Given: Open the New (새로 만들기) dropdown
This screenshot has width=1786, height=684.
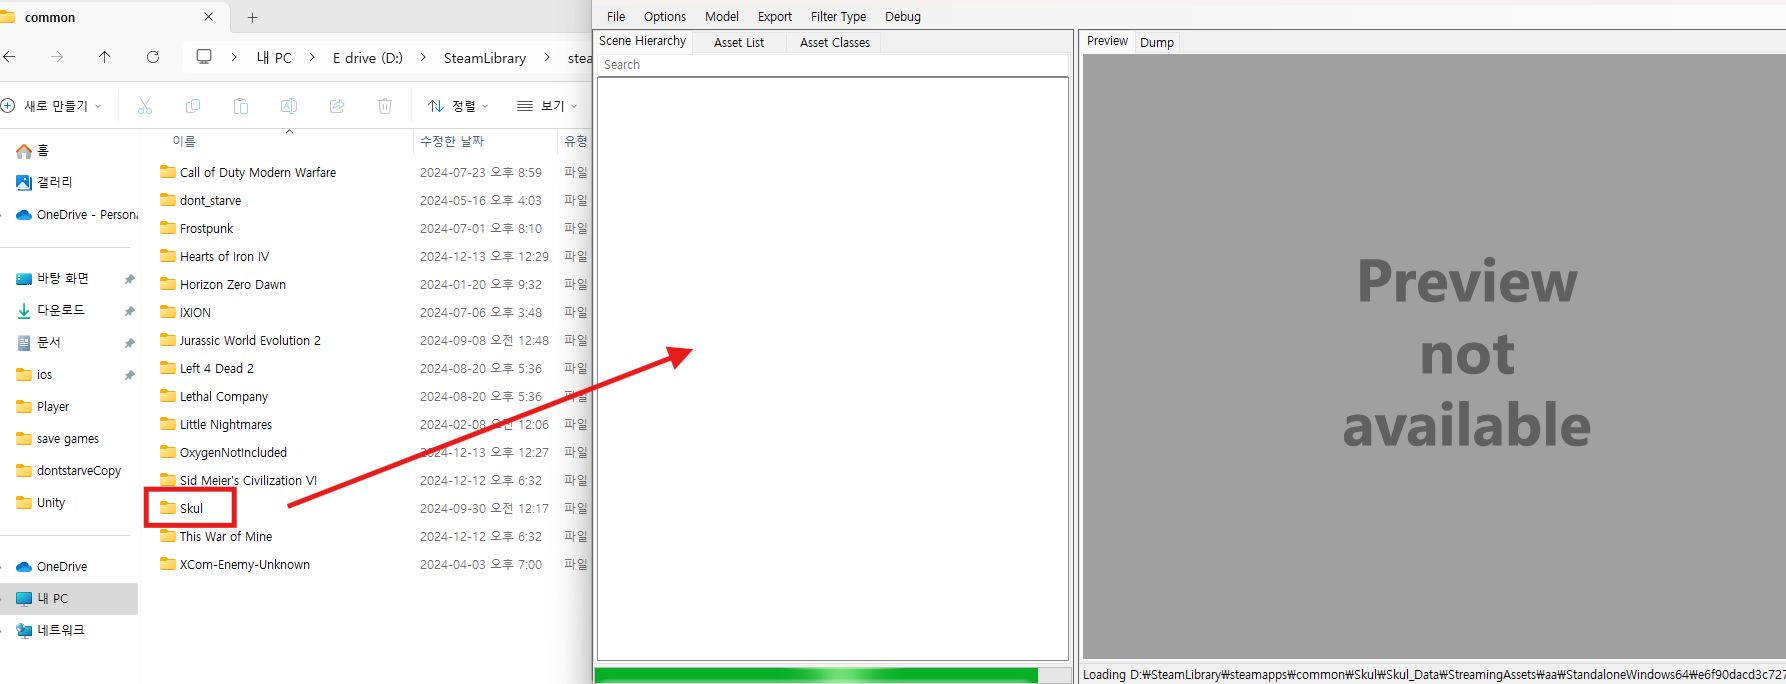Looking at the screenshot, I should (x=52, y=106).
